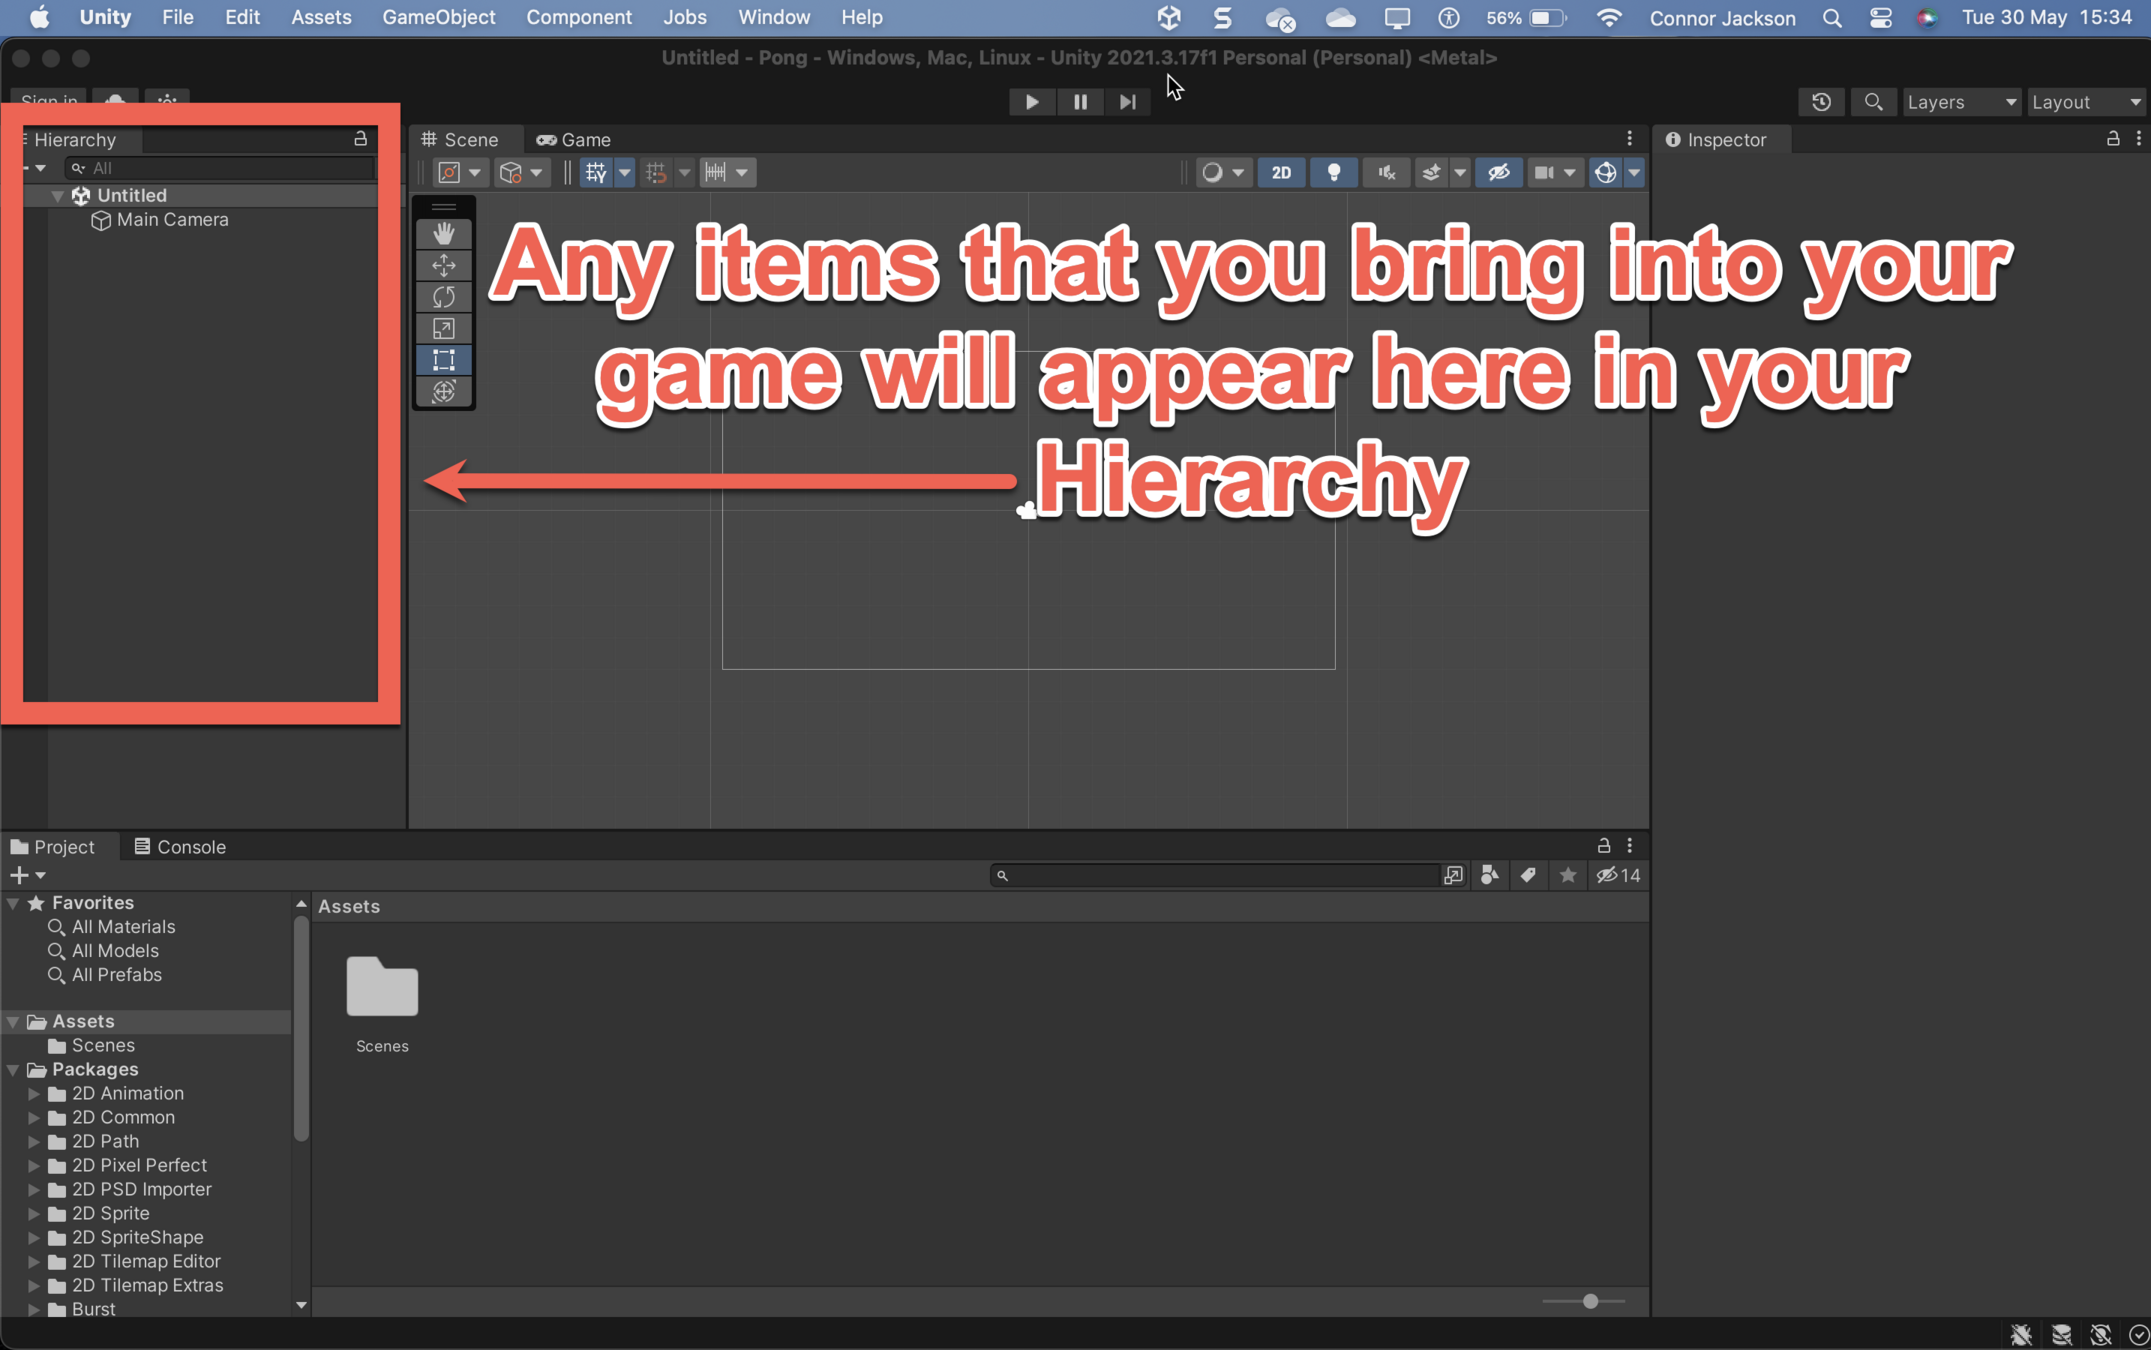
Task: Select the Rect tool
Action: pos(444,360)
